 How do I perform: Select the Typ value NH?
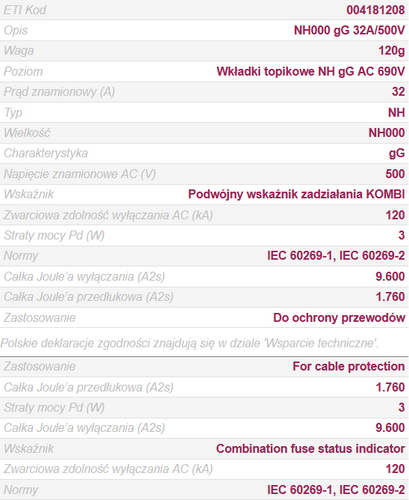pyautogui.click(x=396, y=112)
